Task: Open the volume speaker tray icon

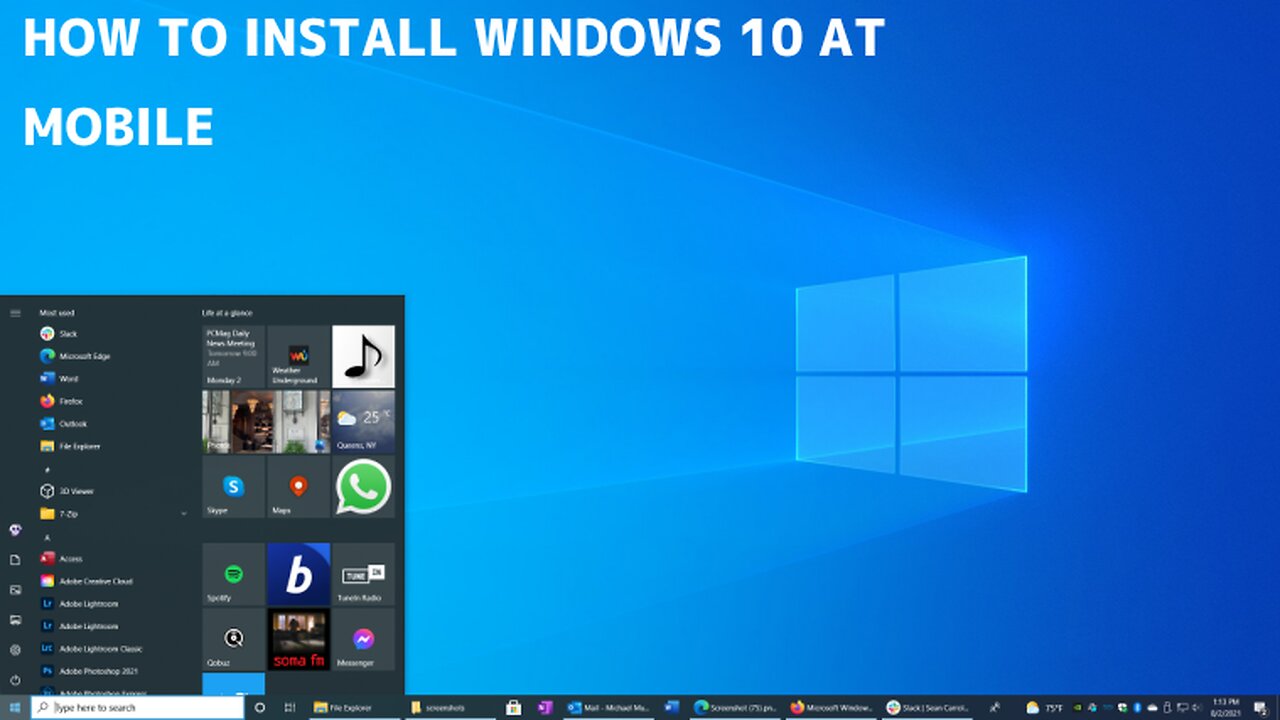Action: click(x=1195, y=707)
